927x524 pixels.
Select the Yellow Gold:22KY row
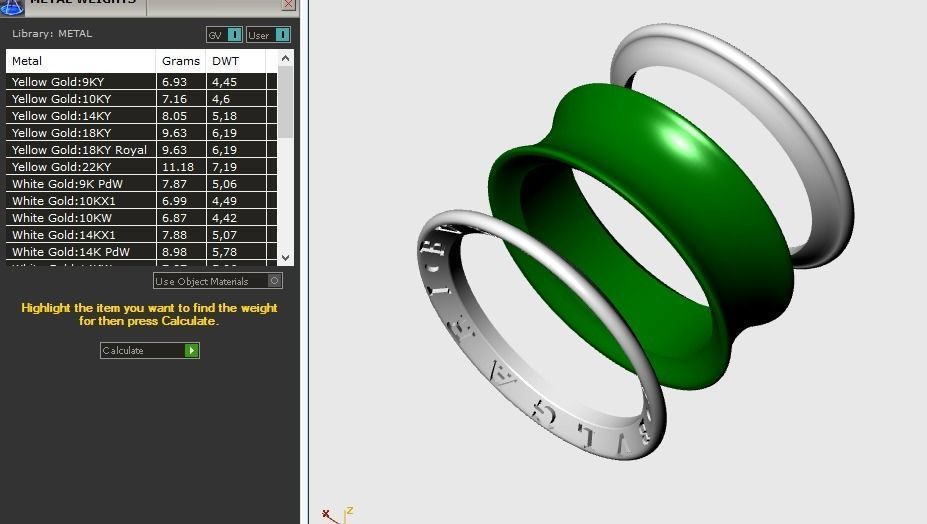tap(141, 167)
